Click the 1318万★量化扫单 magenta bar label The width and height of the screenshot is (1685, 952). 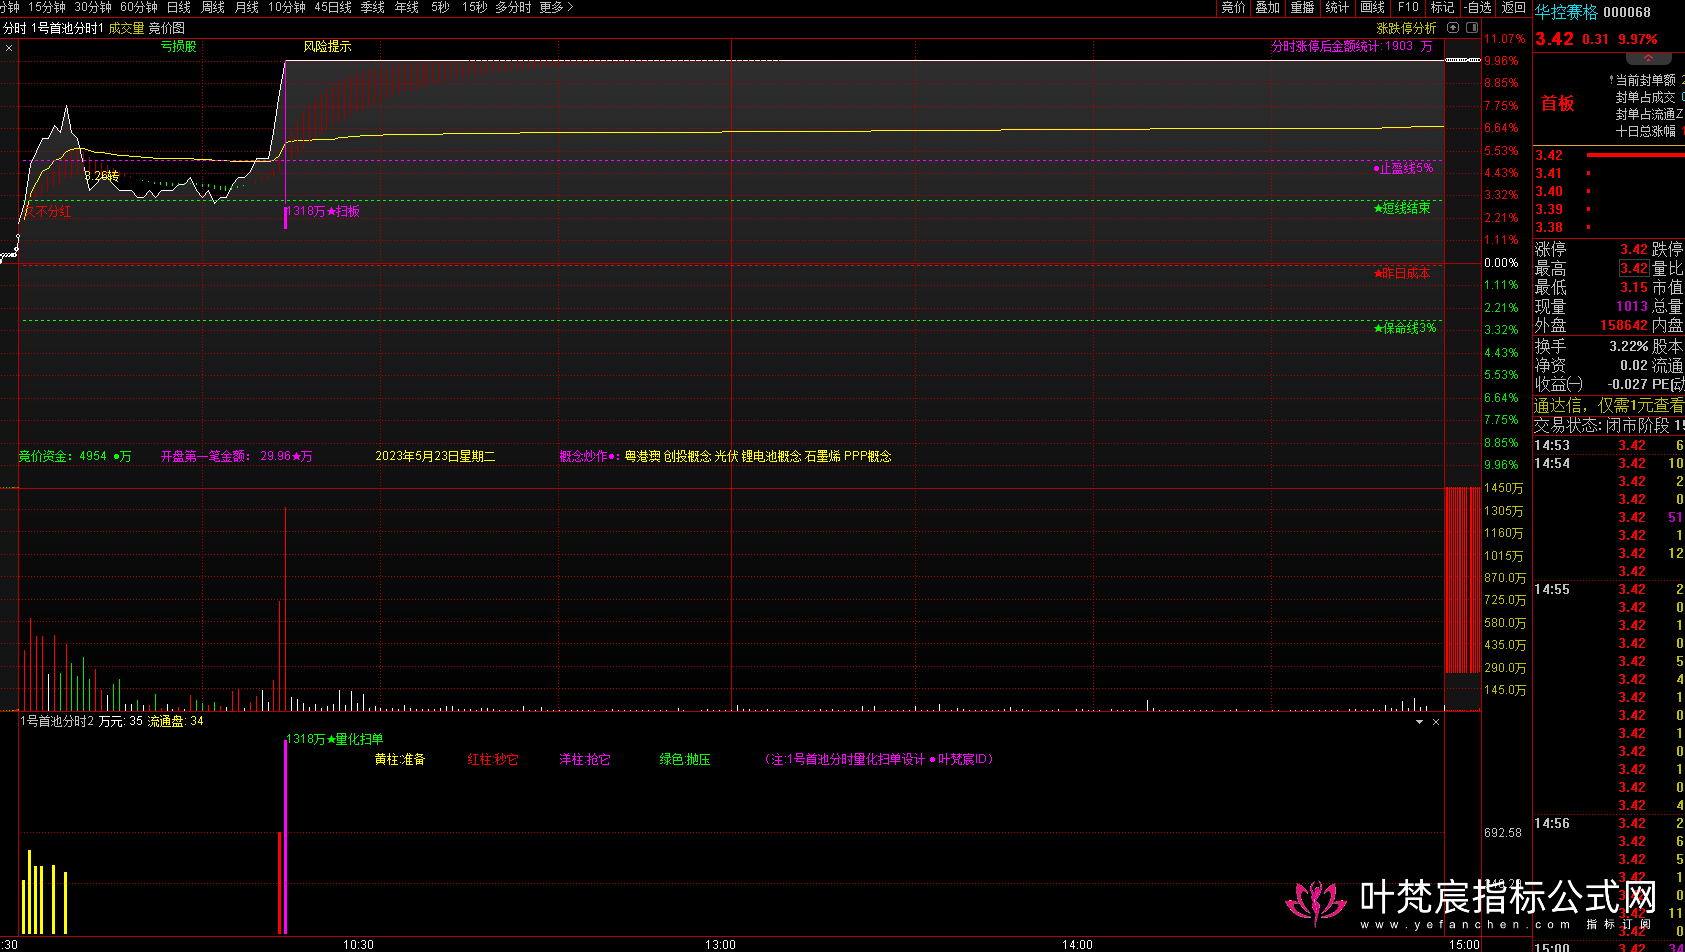(x=335, y=739)
